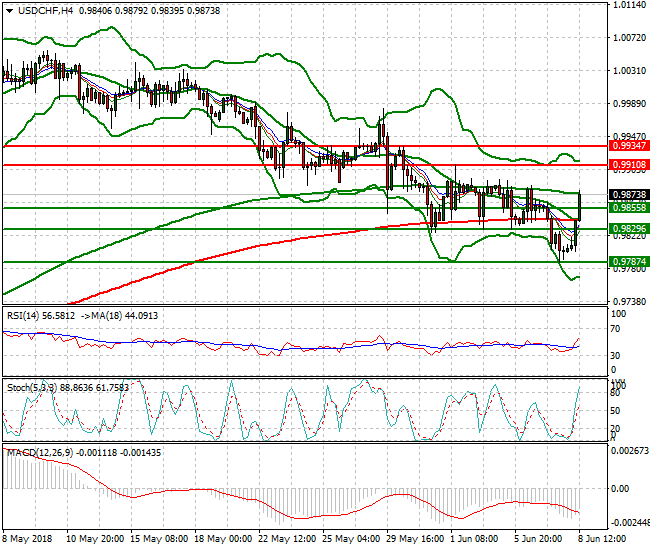The width and height of the screenshot is (650, 550).
Task: Click the Stochastic scale level 50
Action: pos(616,411)
